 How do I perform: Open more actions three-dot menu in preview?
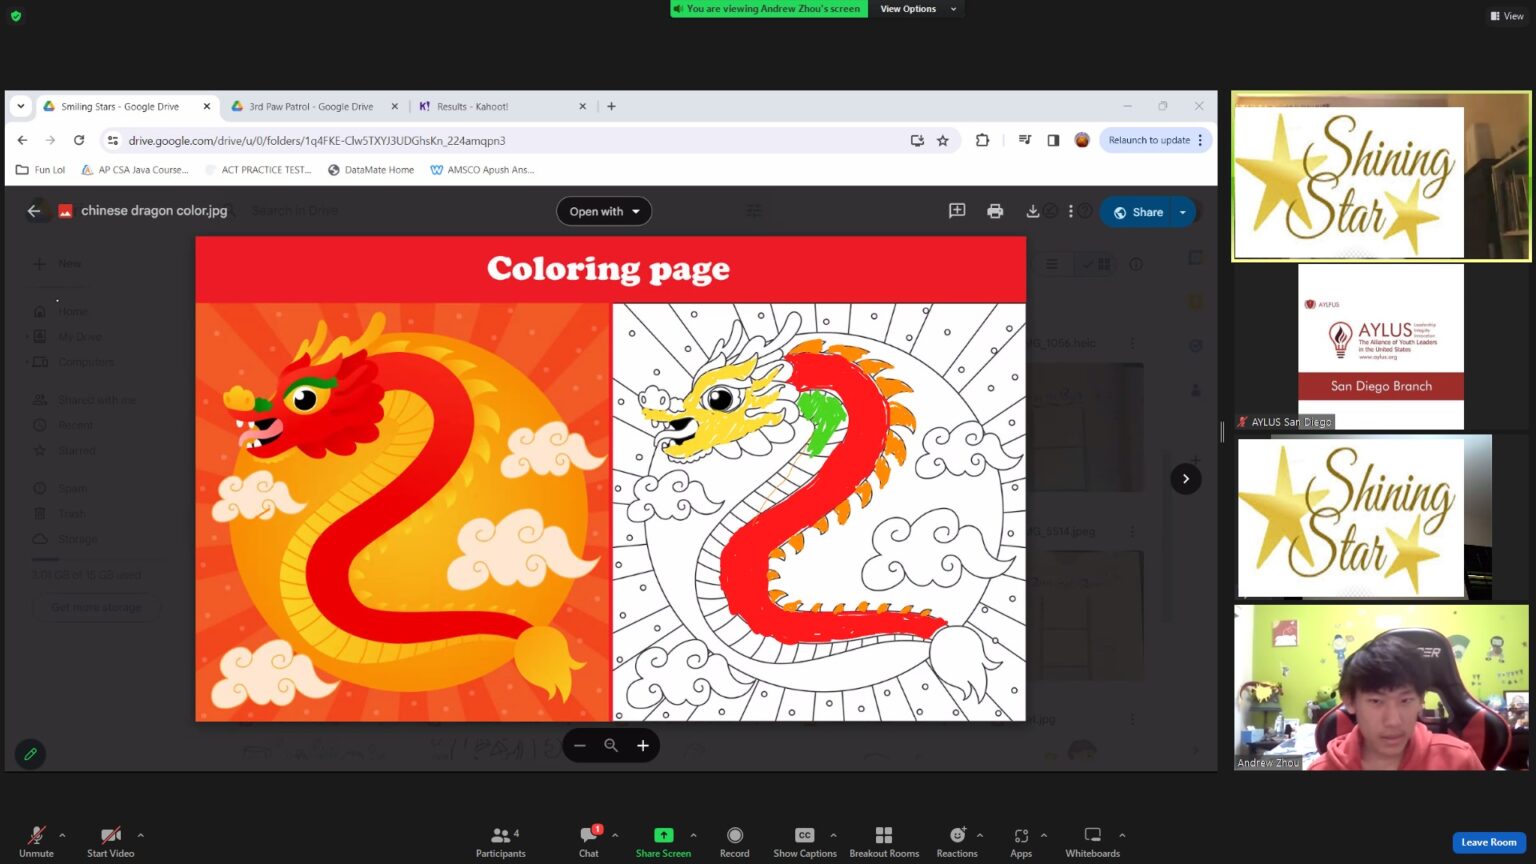click(x=1070, y=211)
